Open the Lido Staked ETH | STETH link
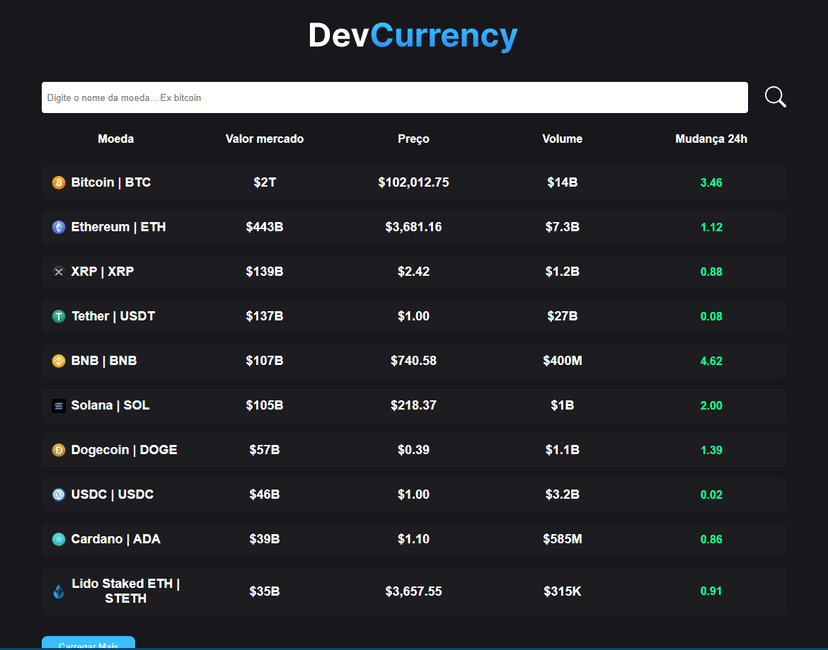The width and height of the screenshot is (828, 650). pos(126,591)
